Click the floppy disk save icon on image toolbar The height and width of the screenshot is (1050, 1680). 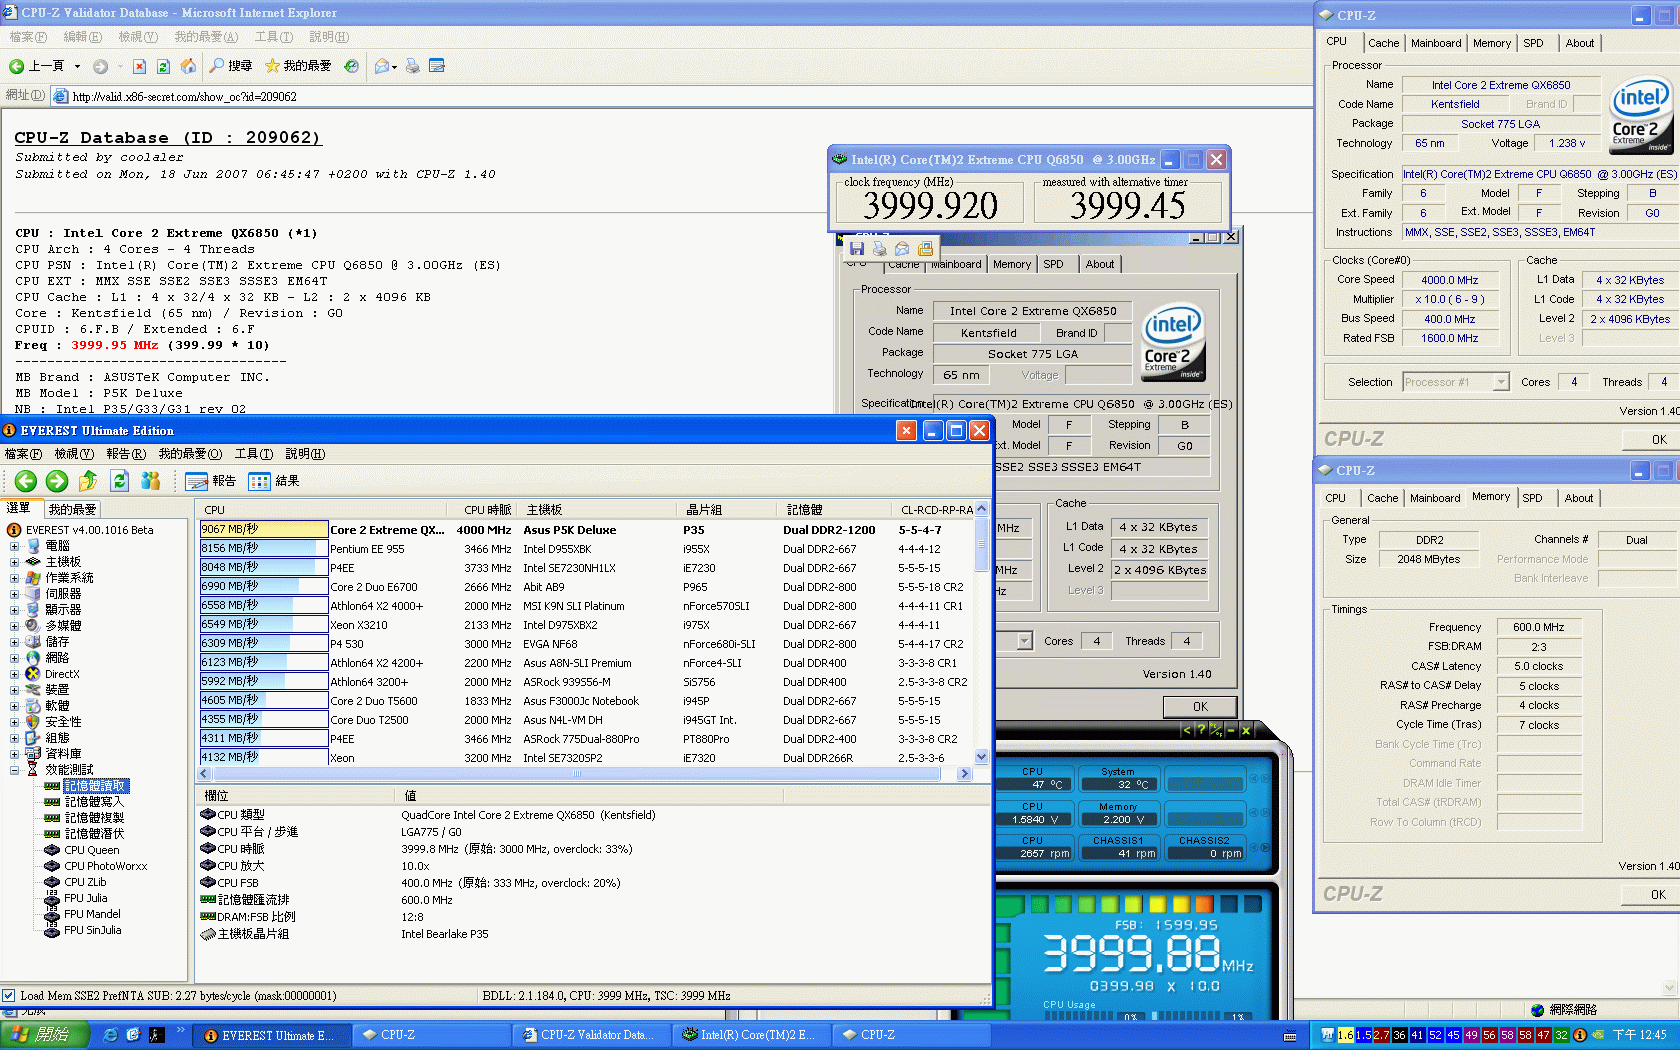point(857,248)
